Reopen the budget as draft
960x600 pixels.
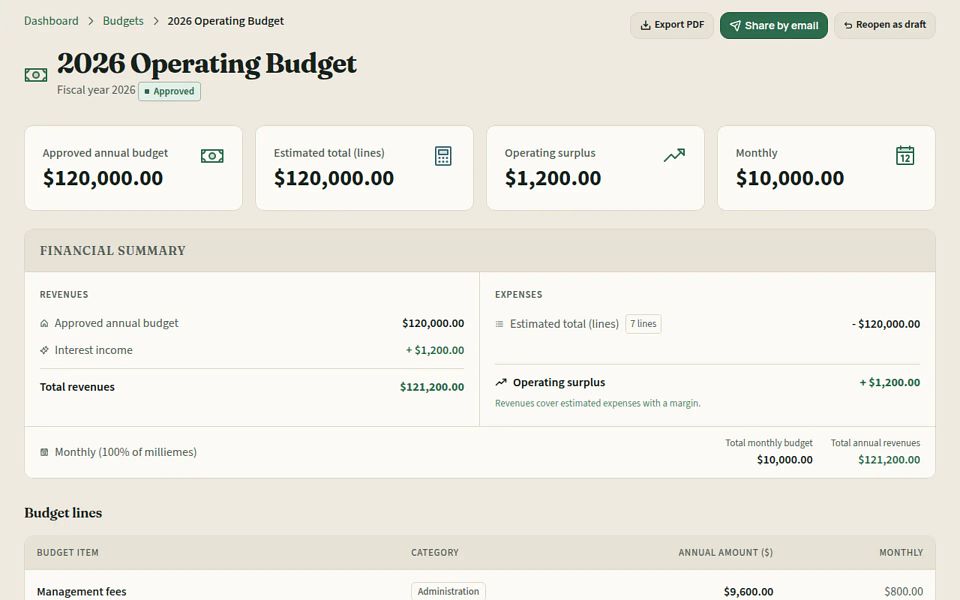[885, 25]
